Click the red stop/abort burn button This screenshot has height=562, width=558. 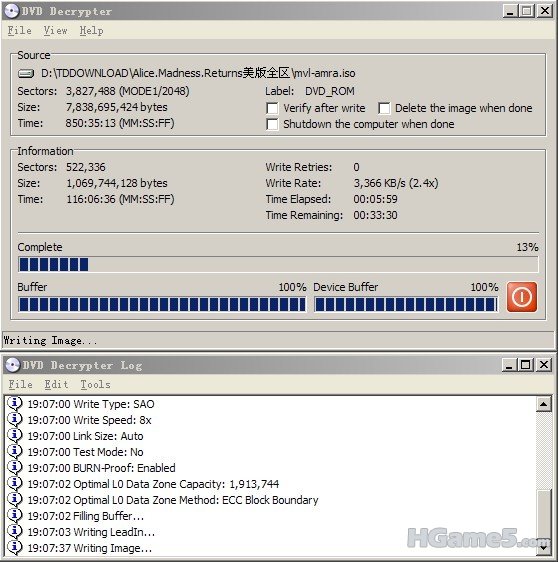point(521,297)
